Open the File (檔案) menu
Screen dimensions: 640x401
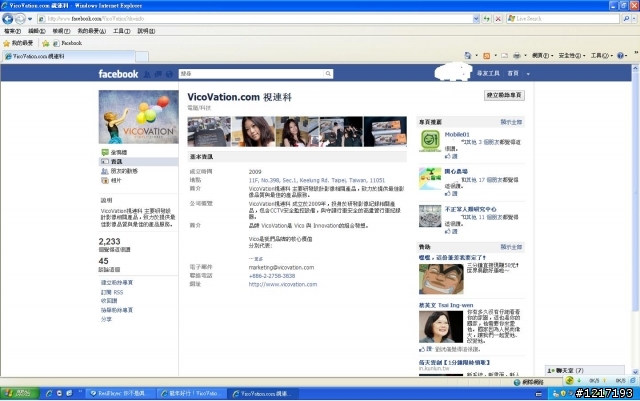click(x=12, y=31)
